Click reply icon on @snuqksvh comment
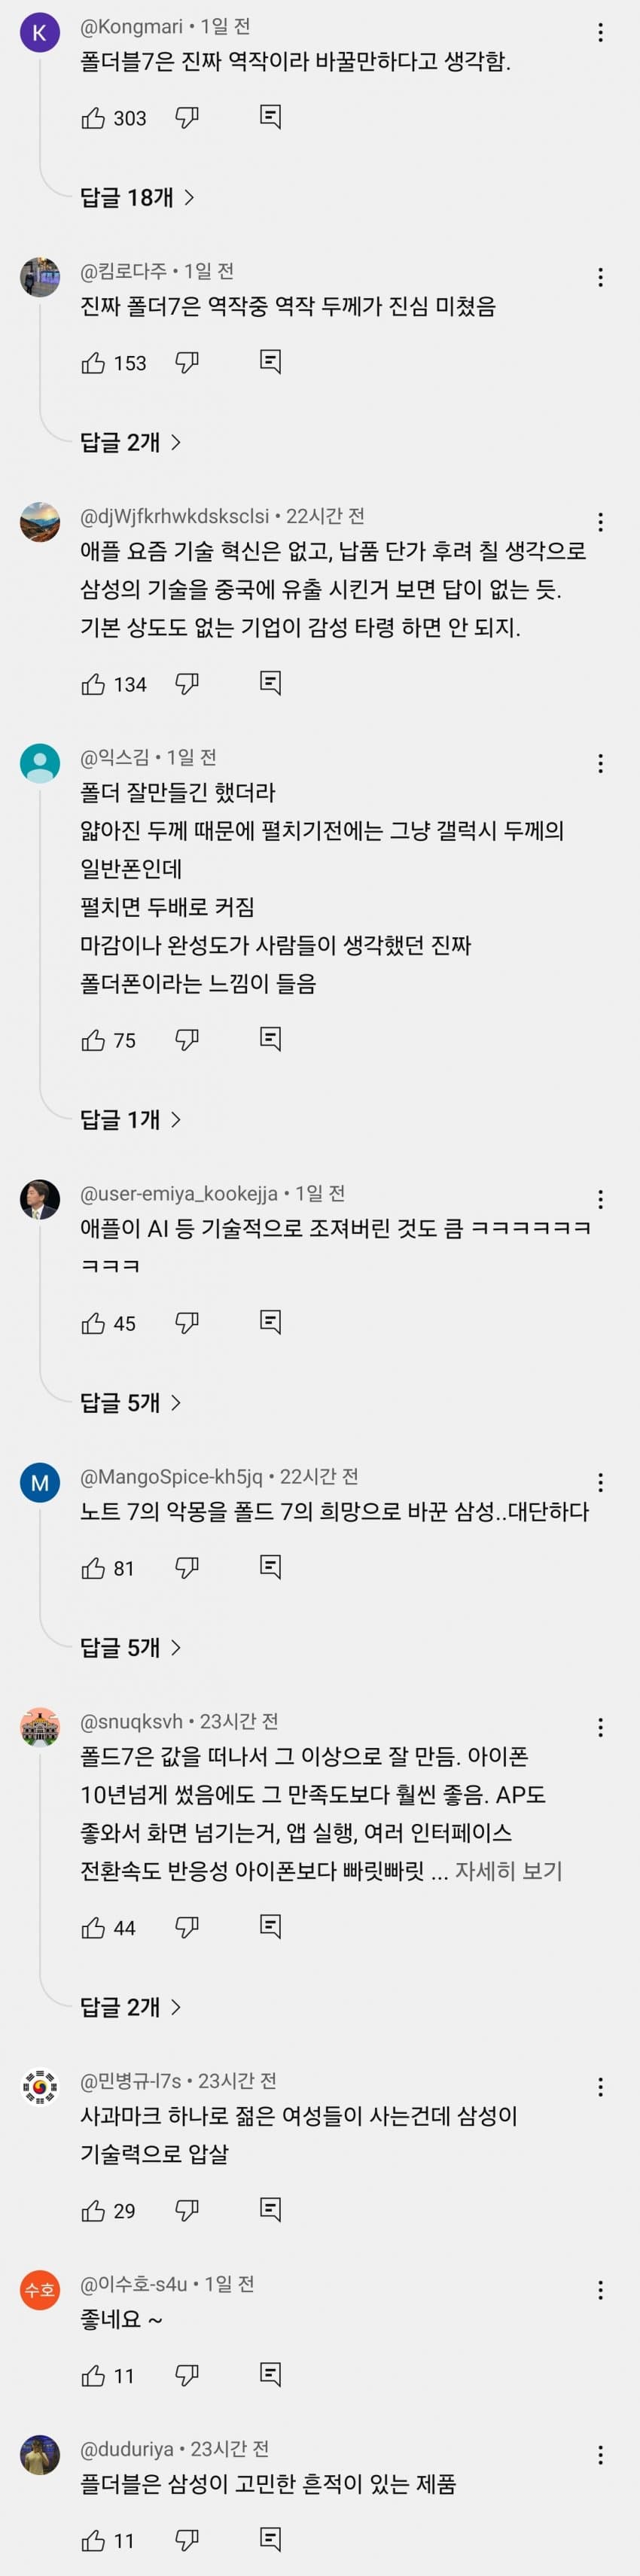Screen dimensions: 640x2576 [270, 1927]
